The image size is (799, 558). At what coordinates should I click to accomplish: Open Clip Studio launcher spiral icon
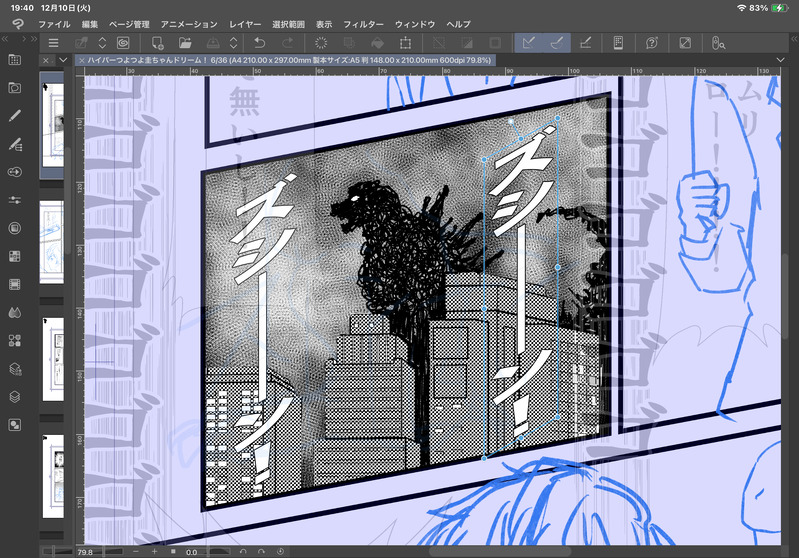click(123, 43)
